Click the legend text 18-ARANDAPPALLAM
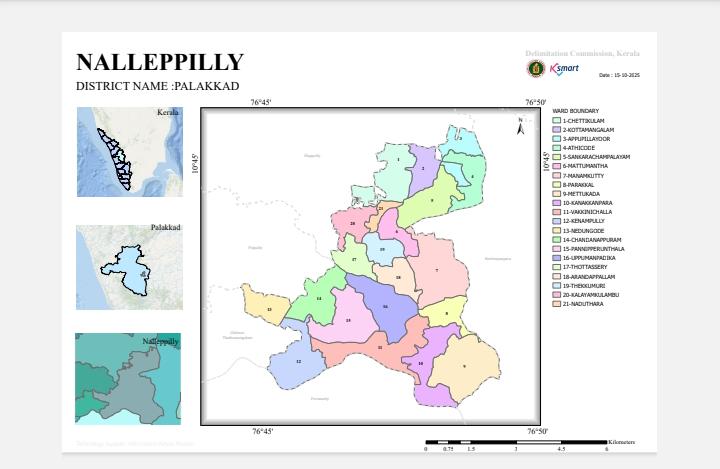Viewport: 720px width, 469px height. (x=589, y=277)
